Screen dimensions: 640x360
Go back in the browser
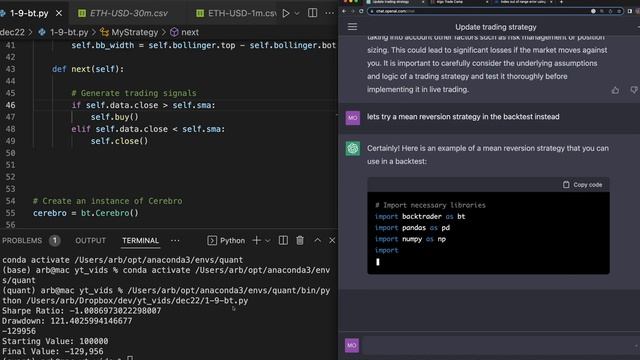click(344, 11)
